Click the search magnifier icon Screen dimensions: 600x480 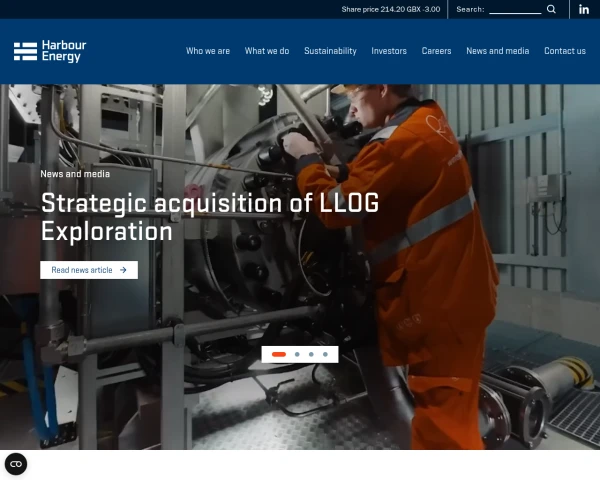pyautogui.click(x=551, y=9)
